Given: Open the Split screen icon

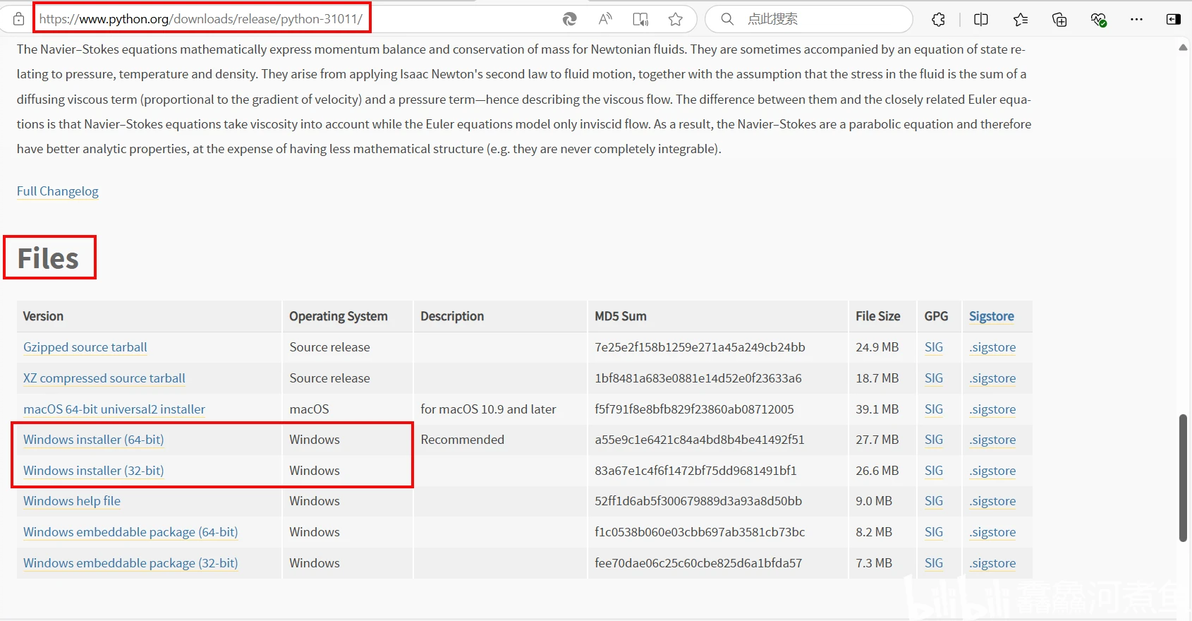Looking at the screenshot, I should [981, 19].
